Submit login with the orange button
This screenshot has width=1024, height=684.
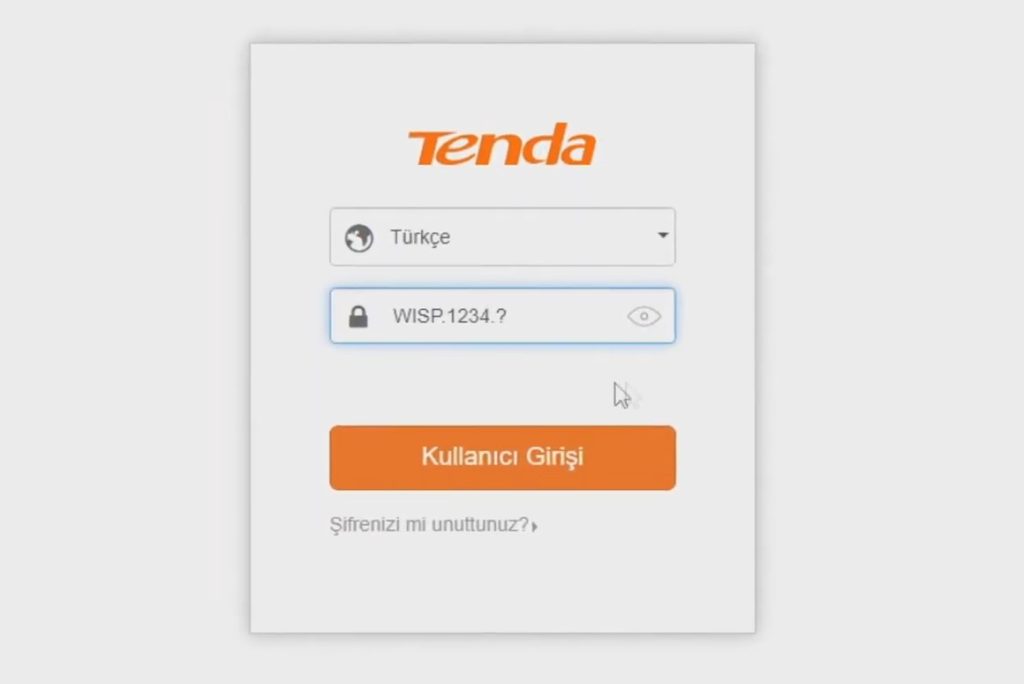click(x=502, y=457)
